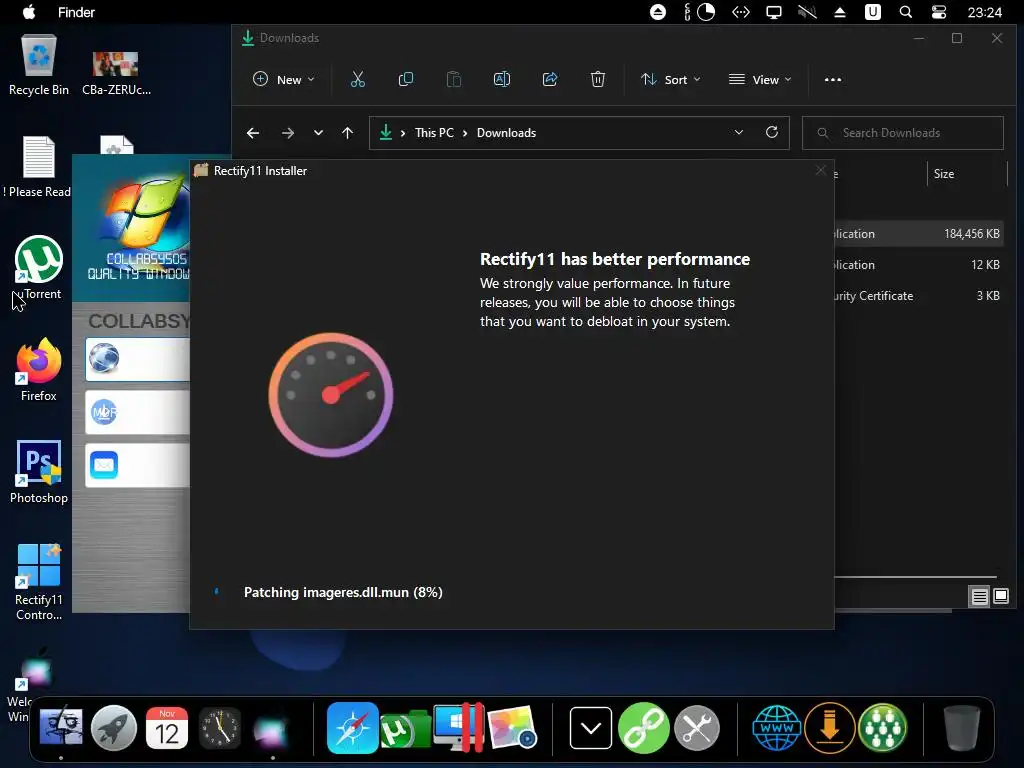Toggle Control Center switches icon in menu bar
This screenshot has width=1024, height=768.
coord(938,12)
